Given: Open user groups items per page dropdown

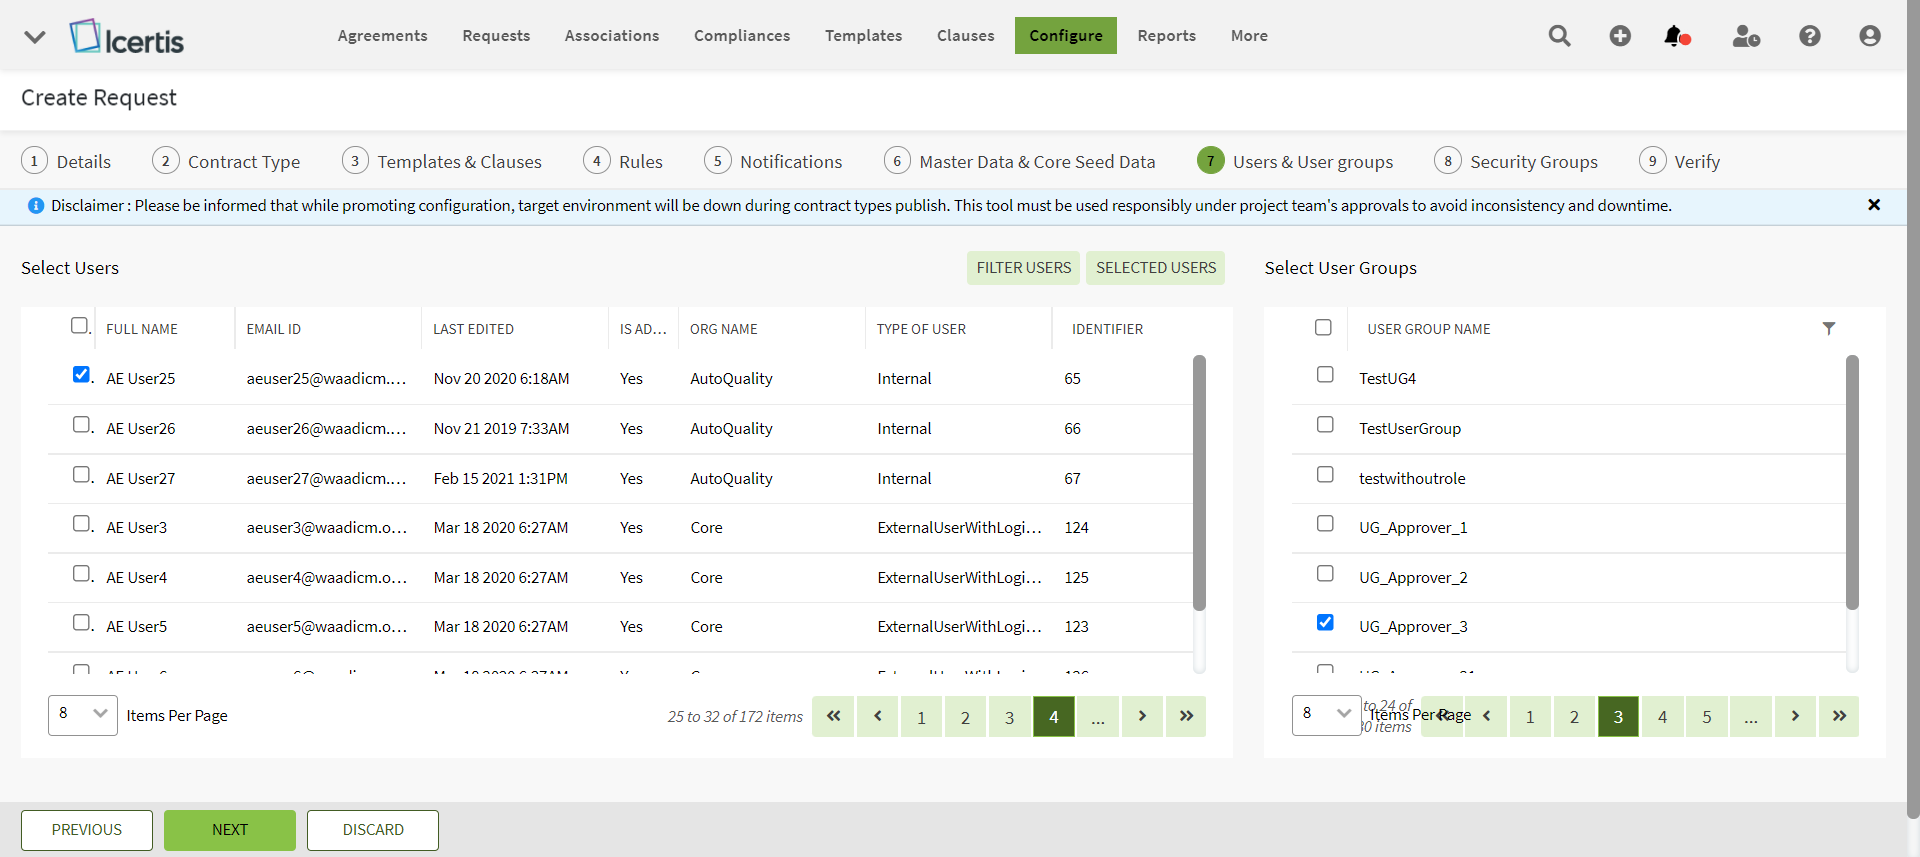Looking at the screenshot, I should click(1325, 715).
